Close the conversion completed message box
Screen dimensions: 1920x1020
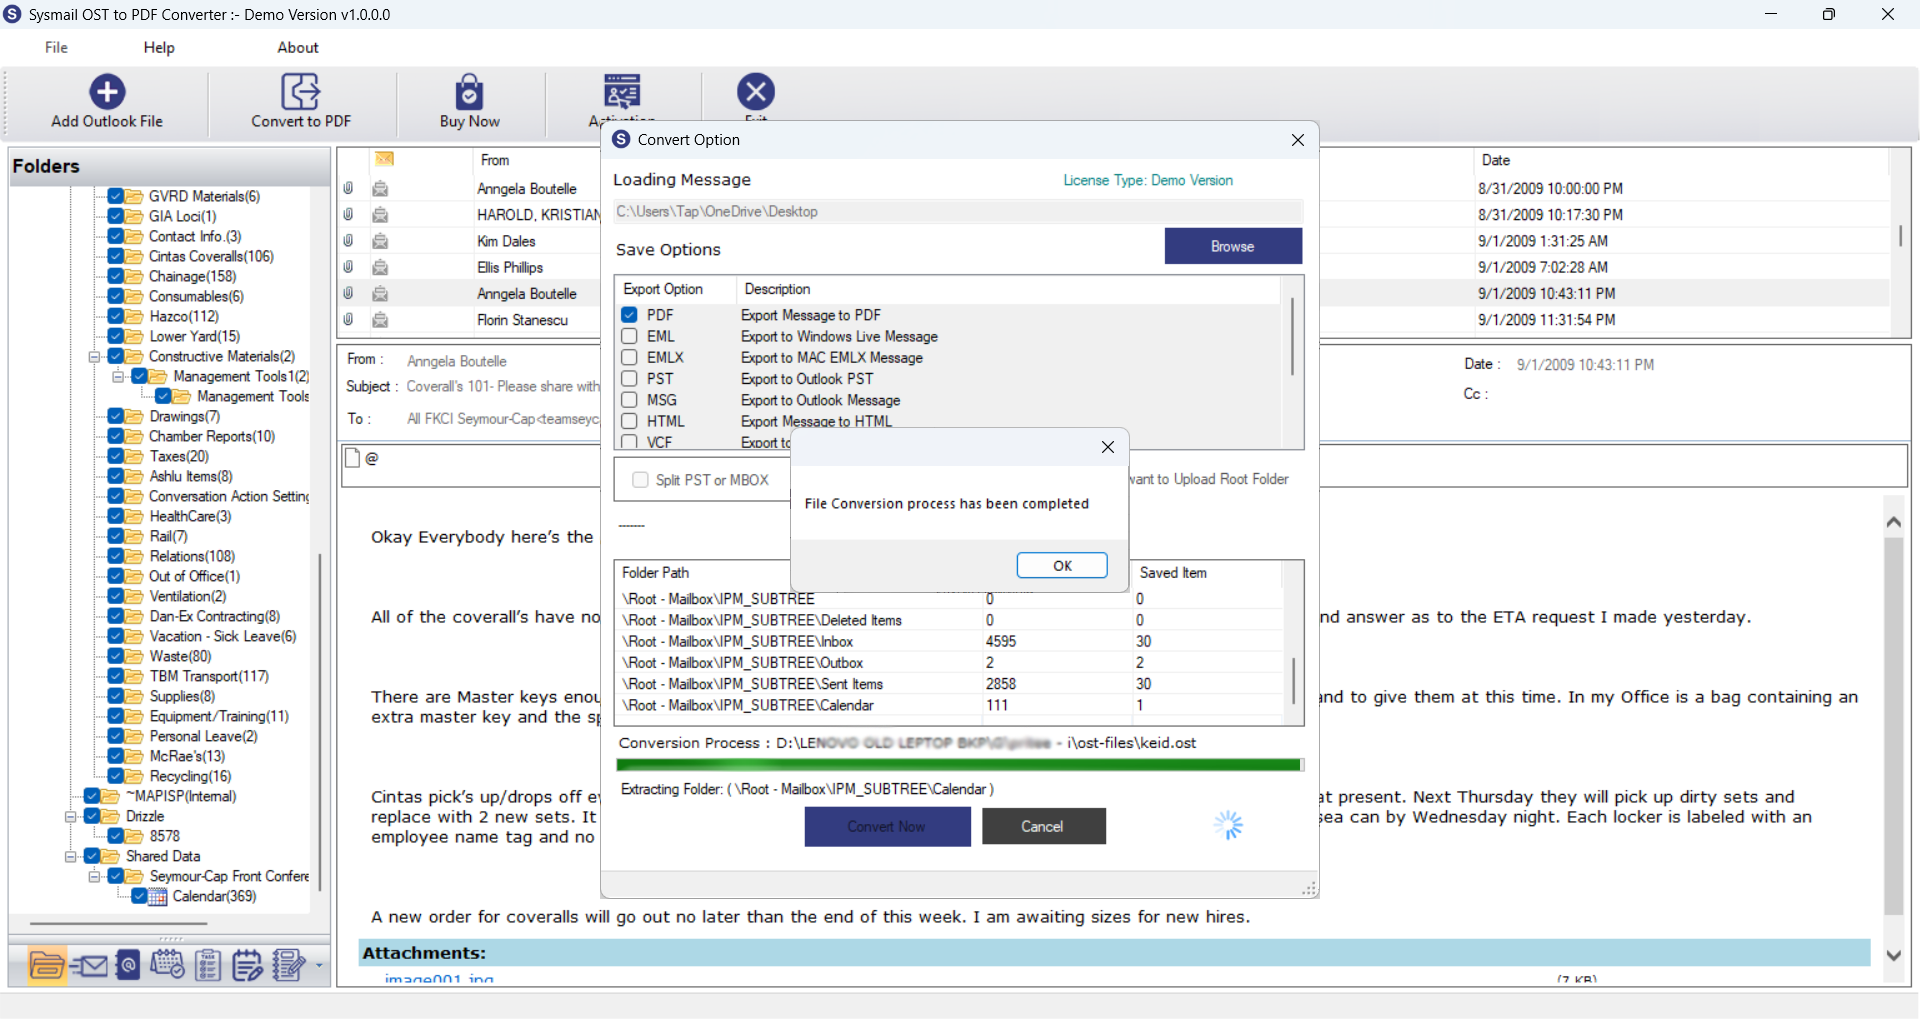1108,447
